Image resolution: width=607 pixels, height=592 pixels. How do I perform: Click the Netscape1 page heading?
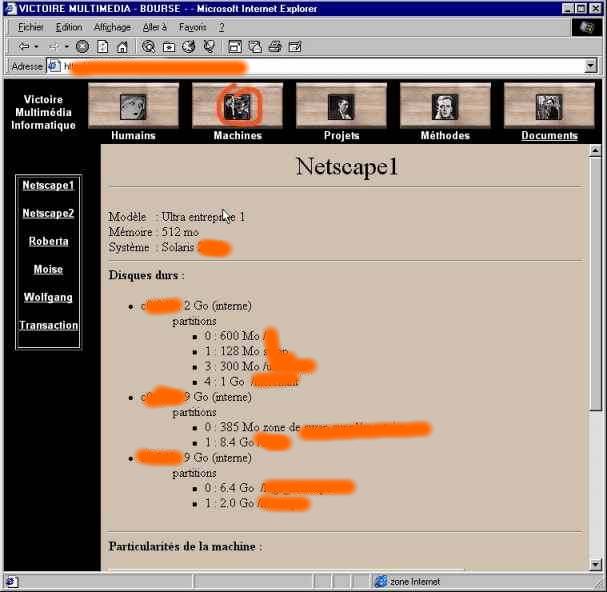[346, 166]
